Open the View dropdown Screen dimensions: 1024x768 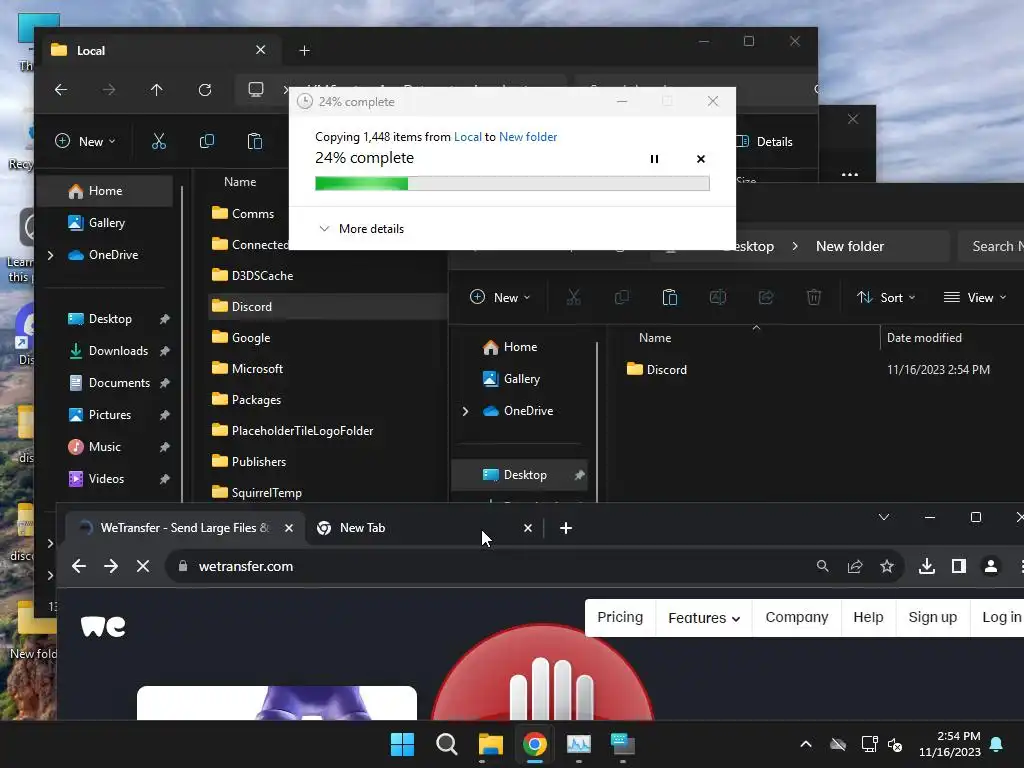click(975, 297)
